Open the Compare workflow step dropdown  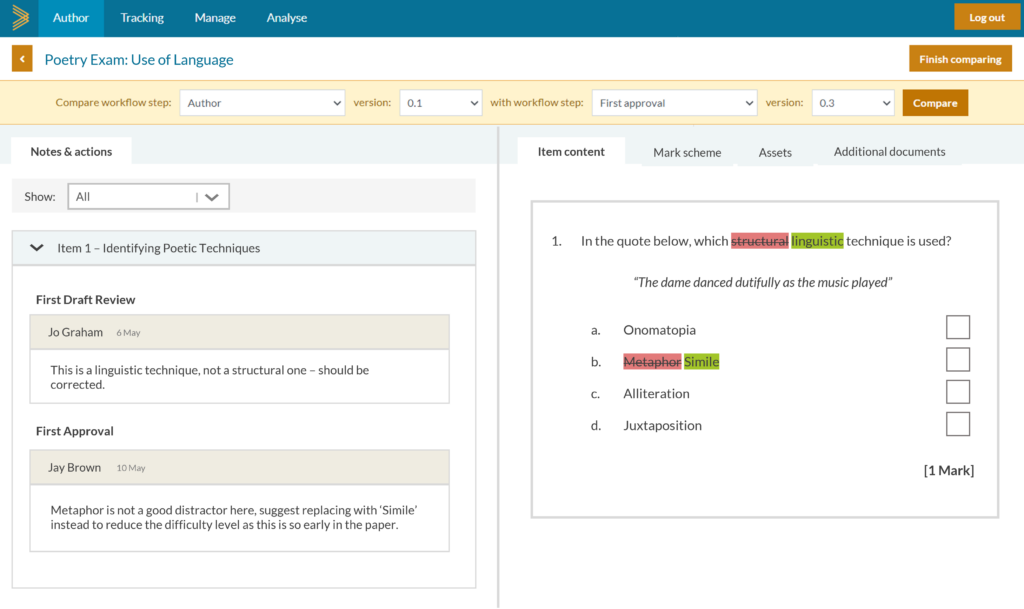pyautogui.click(x=262, y=102)
